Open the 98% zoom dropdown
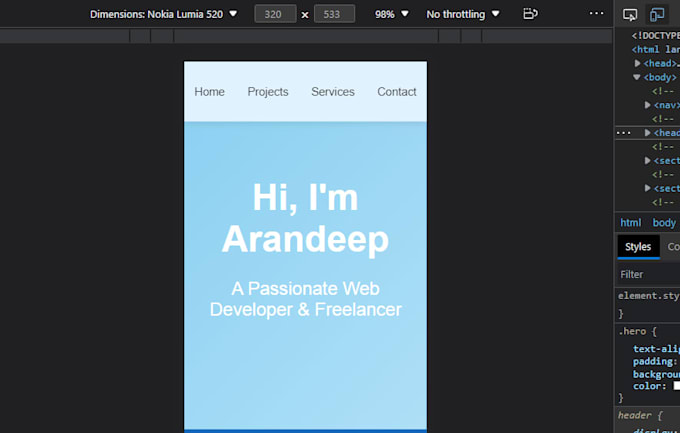The image size is (680, 433). (x=392, y=14)
